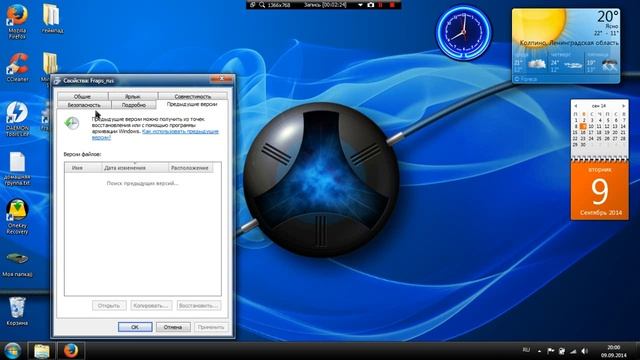Viewport: 640px width, 360px height.
Task: Click the RU language indicator
Action: coord(526,350)
